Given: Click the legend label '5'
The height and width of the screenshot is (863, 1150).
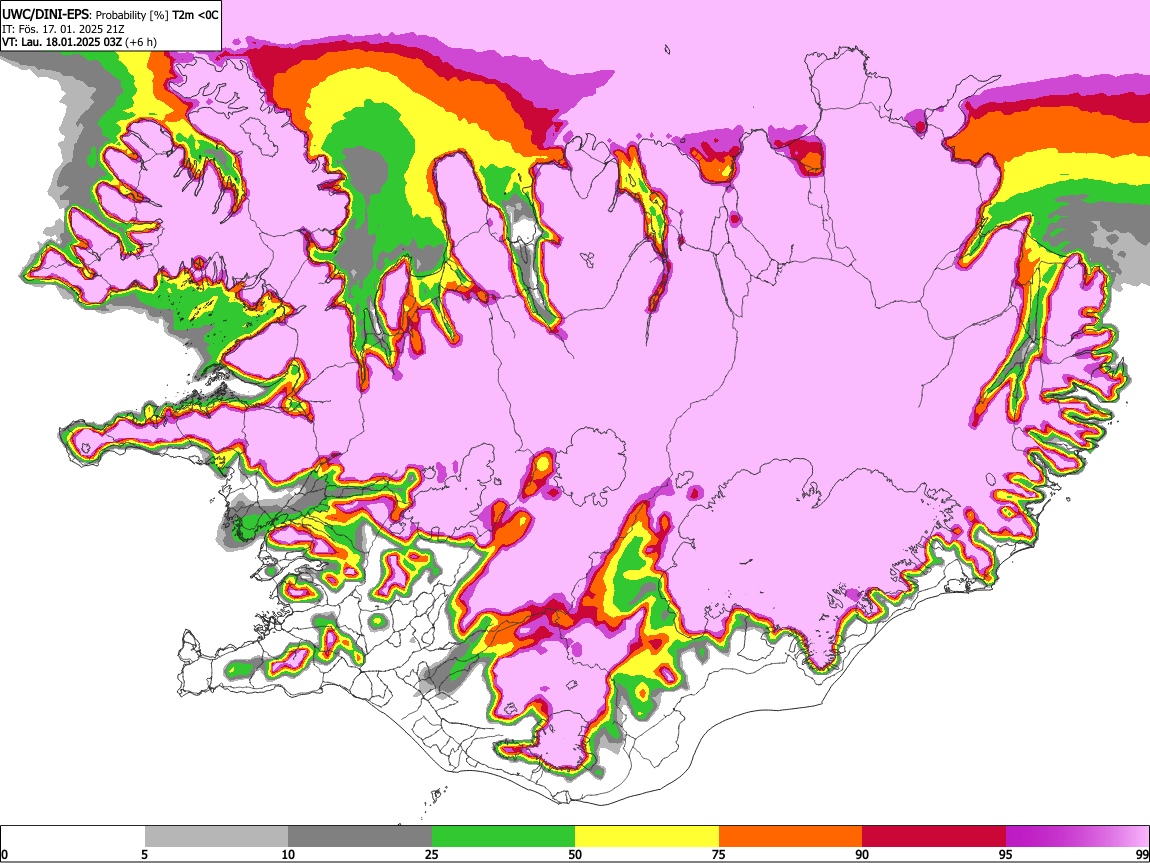Looking at the screenshot, I should click(144, 855).
